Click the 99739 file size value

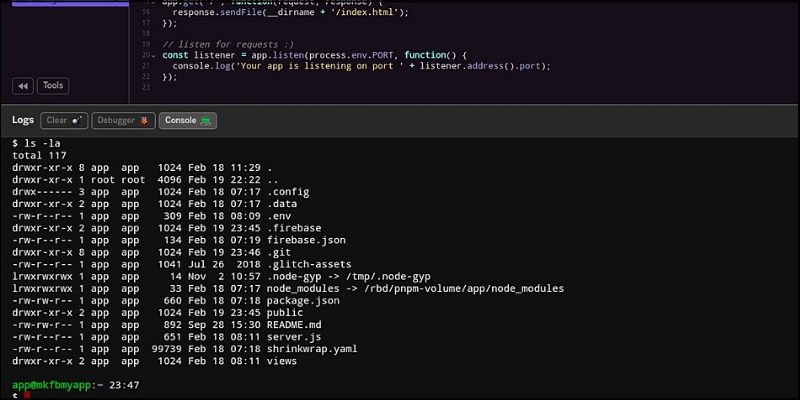point(166,349)
